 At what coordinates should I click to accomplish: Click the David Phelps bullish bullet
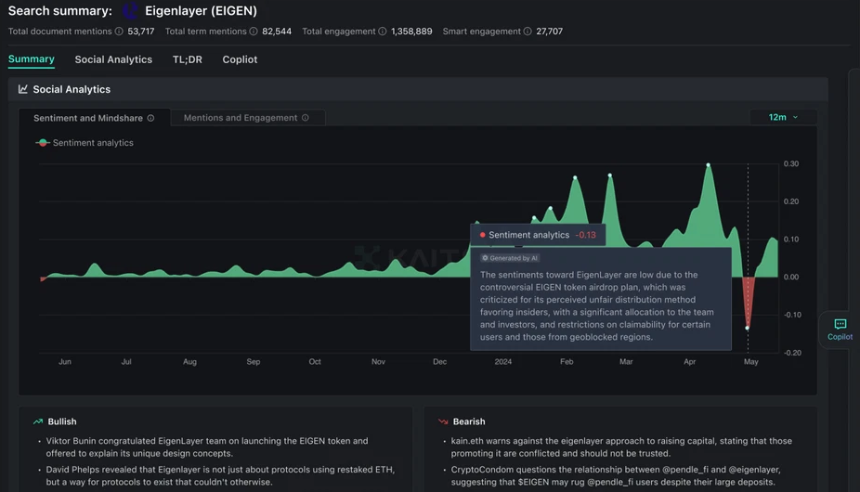pos(220,476)
